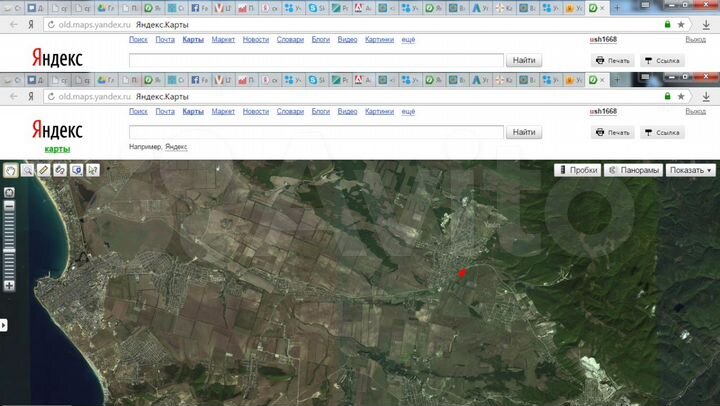Click the red location marker on map
This screenshot has width=720, height=406.
pyautogui.click(x=462, y=273)
